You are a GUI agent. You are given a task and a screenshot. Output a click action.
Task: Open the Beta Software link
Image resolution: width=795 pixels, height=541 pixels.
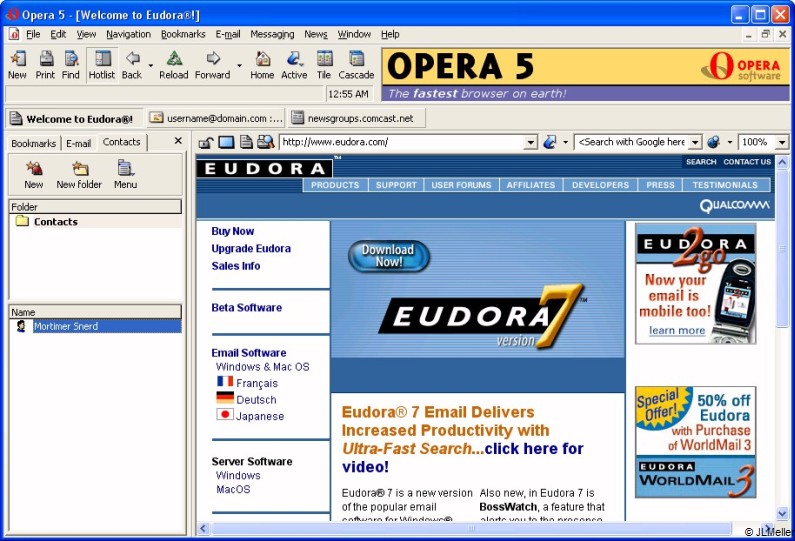click(246, 307)
